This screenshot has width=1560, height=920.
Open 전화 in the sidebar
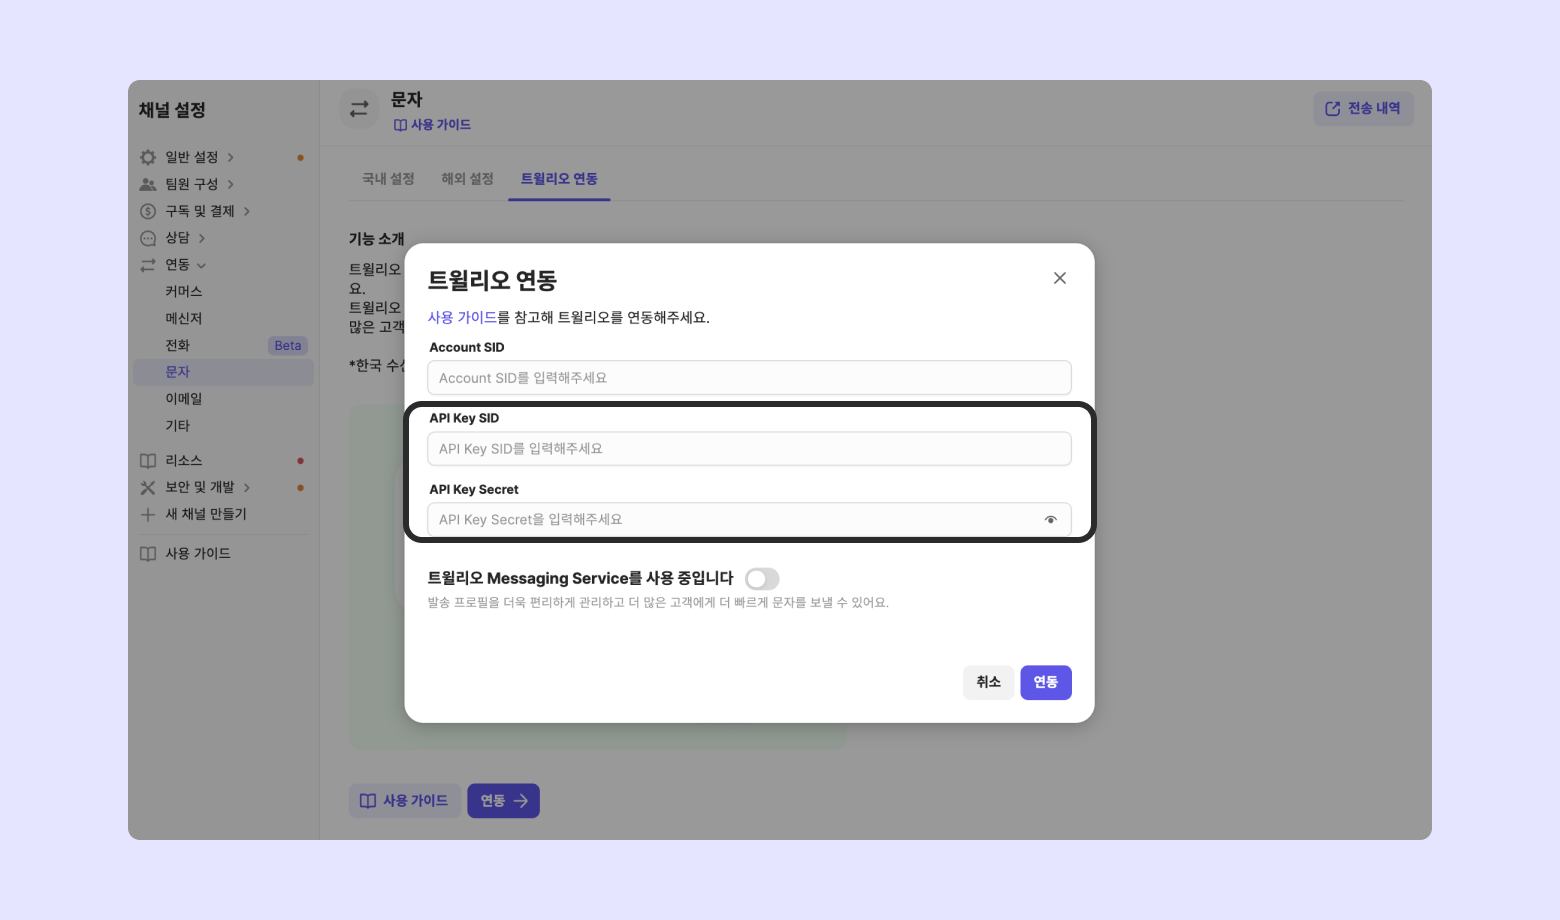(178, 346)
